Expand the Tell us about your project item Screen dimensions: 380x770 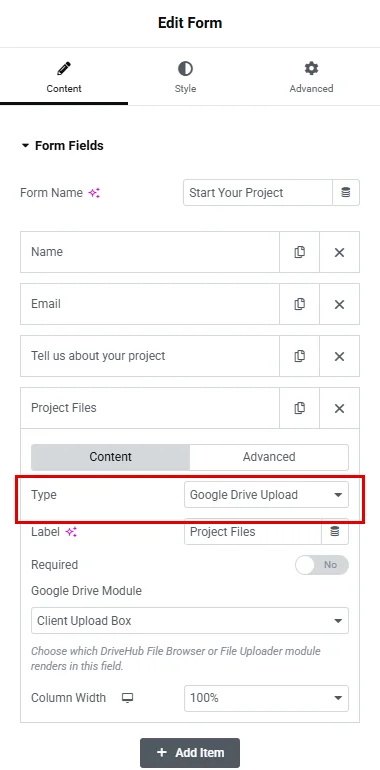click(150, 356)
